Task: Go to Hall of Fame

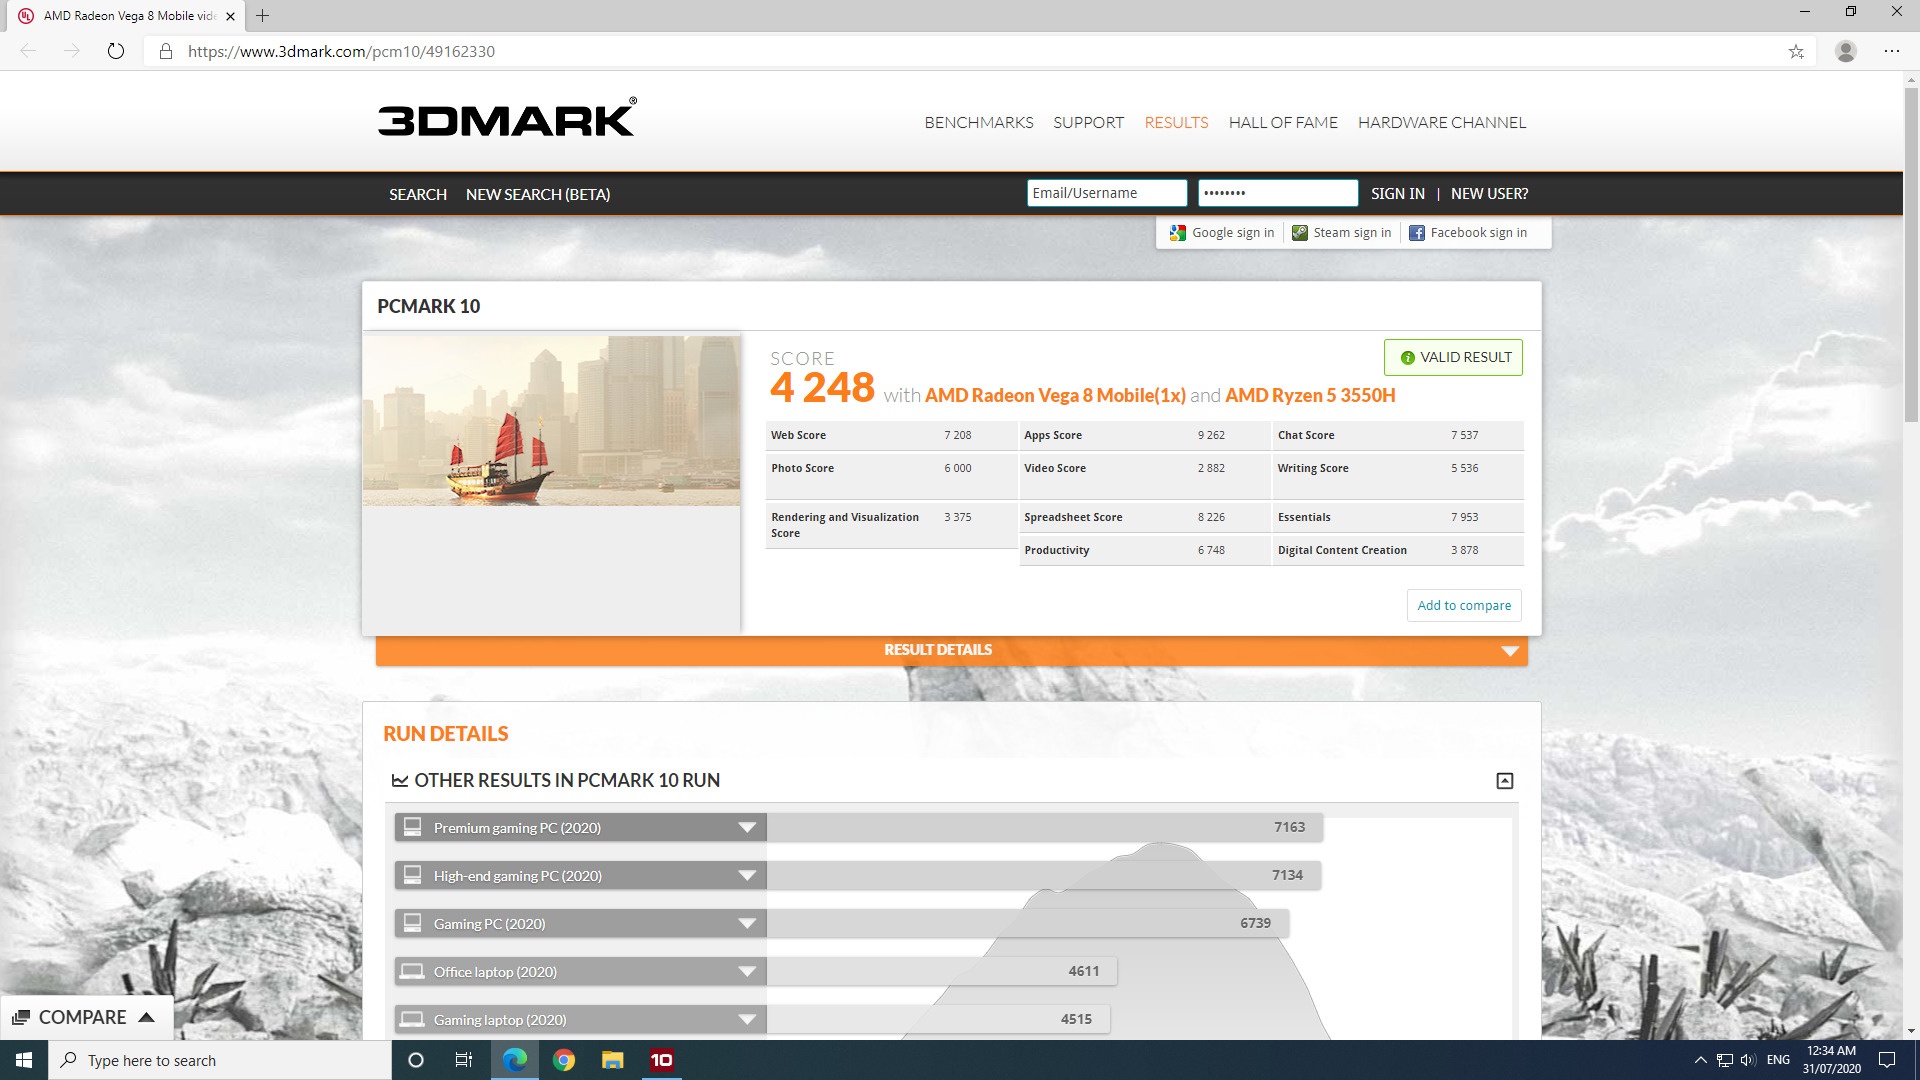Action: [x=1283, y=122]
